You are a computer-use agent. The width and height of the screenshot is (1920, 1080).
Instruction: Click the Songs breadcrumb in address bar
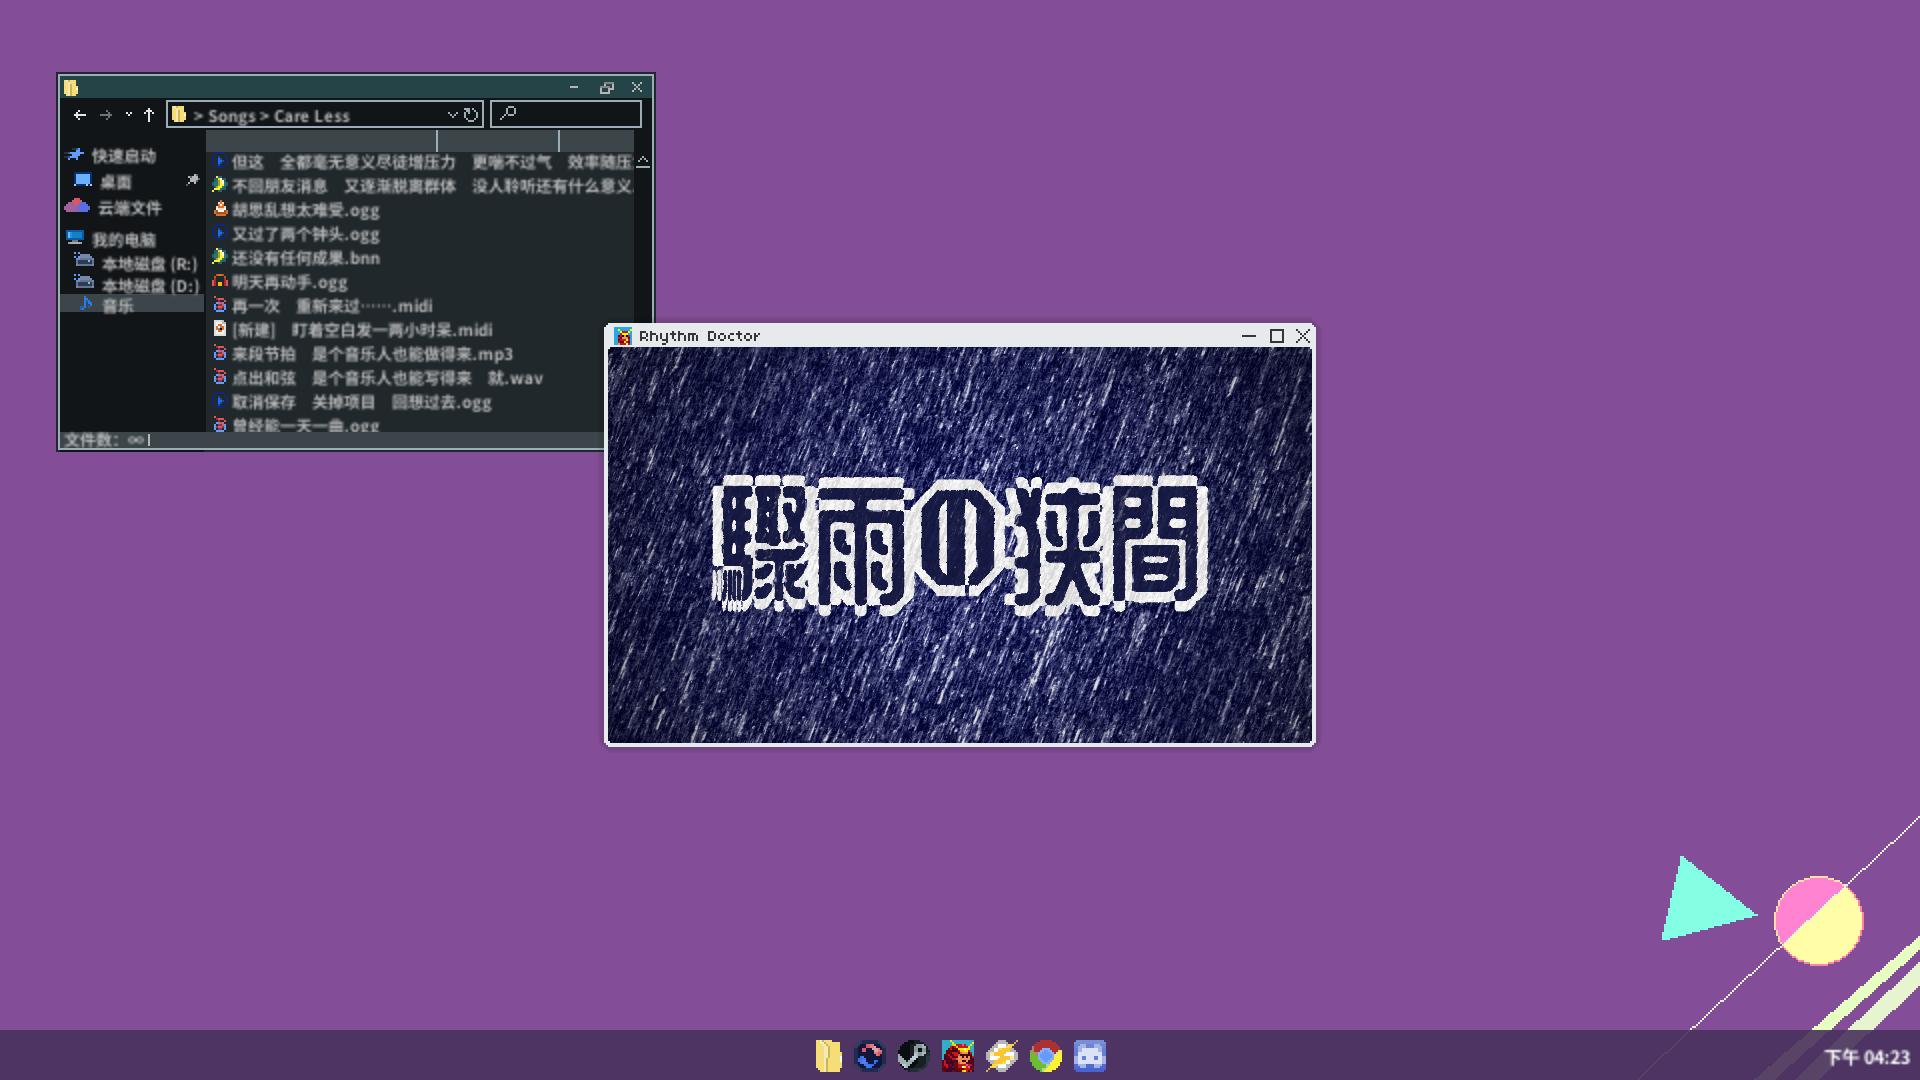[x=231, y=116]
